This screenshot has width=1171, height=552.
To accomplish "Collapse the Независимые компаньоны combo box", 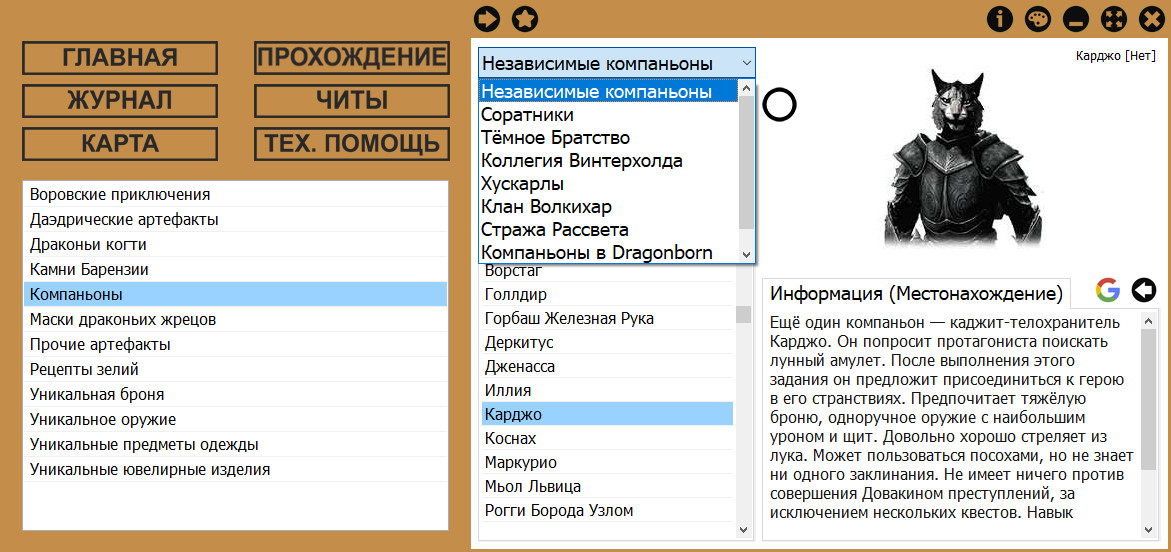I will pyautogui.click(x=617, y=63).
